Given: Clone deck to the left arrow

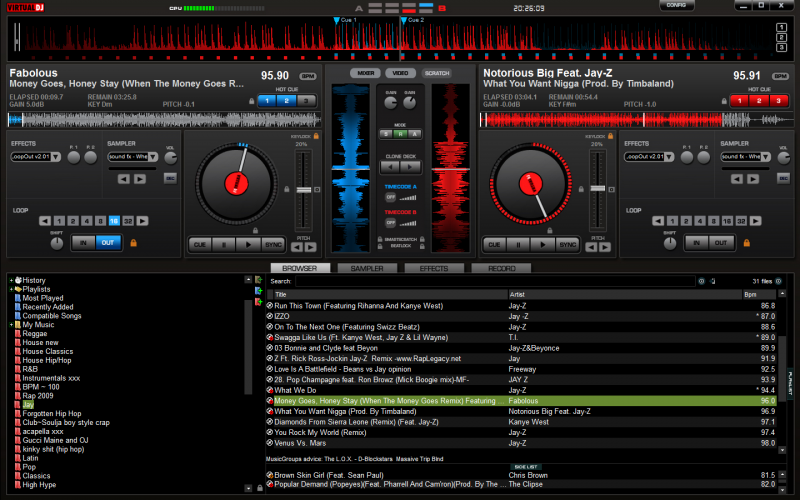Looking at the screenshot, I should click(x=391, y=167).
